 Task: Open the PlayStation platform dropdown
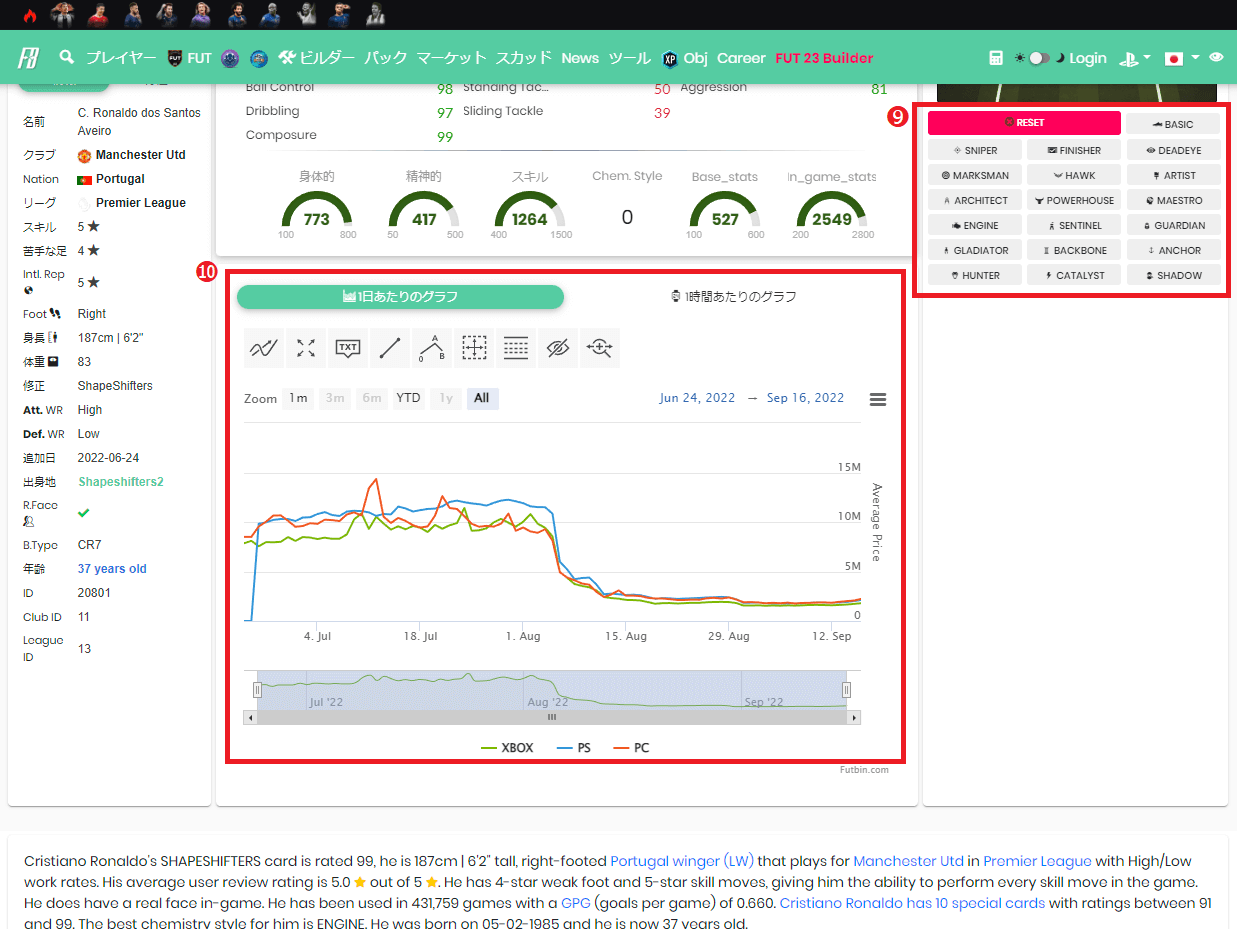pos(1134,58)
